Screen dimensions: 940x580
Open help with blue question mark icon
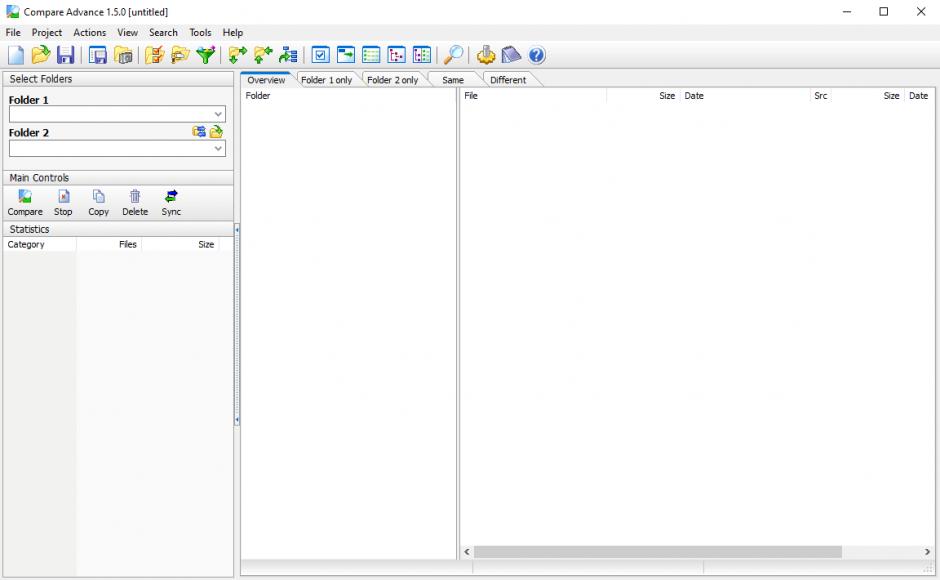click(537, 55)
